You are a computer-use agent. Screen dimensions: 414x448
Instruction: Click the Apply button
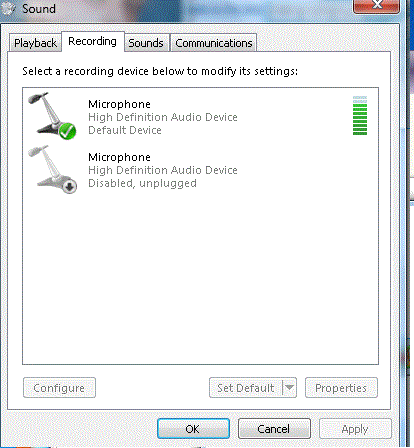(x=355, y=429)
